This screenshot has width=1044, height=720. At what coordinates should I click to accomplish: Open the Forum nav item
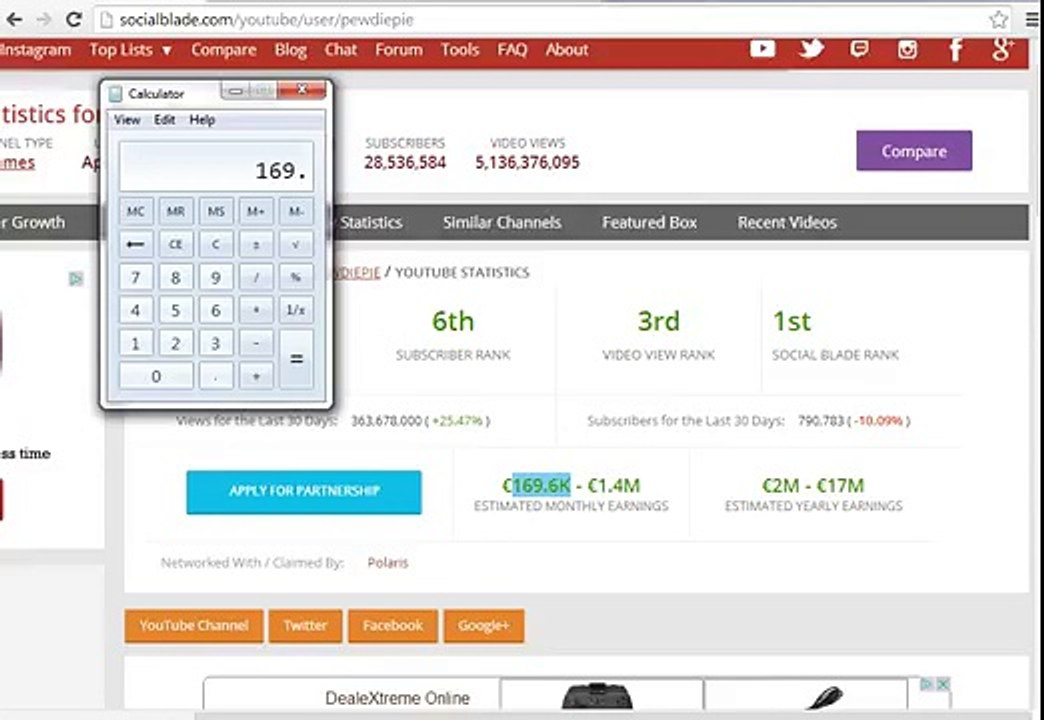point(399,50)
